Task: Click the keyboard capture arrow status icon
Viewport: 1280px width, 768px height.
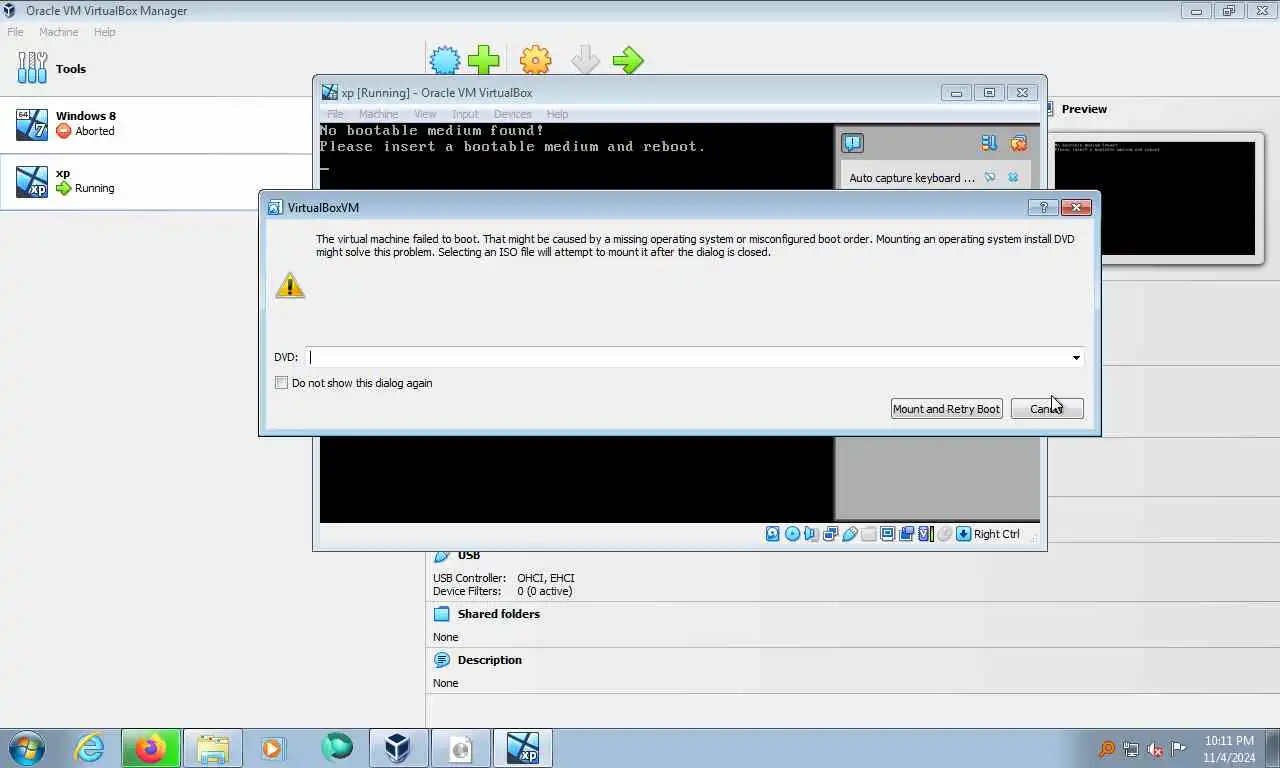Action: tap(963, 534)
